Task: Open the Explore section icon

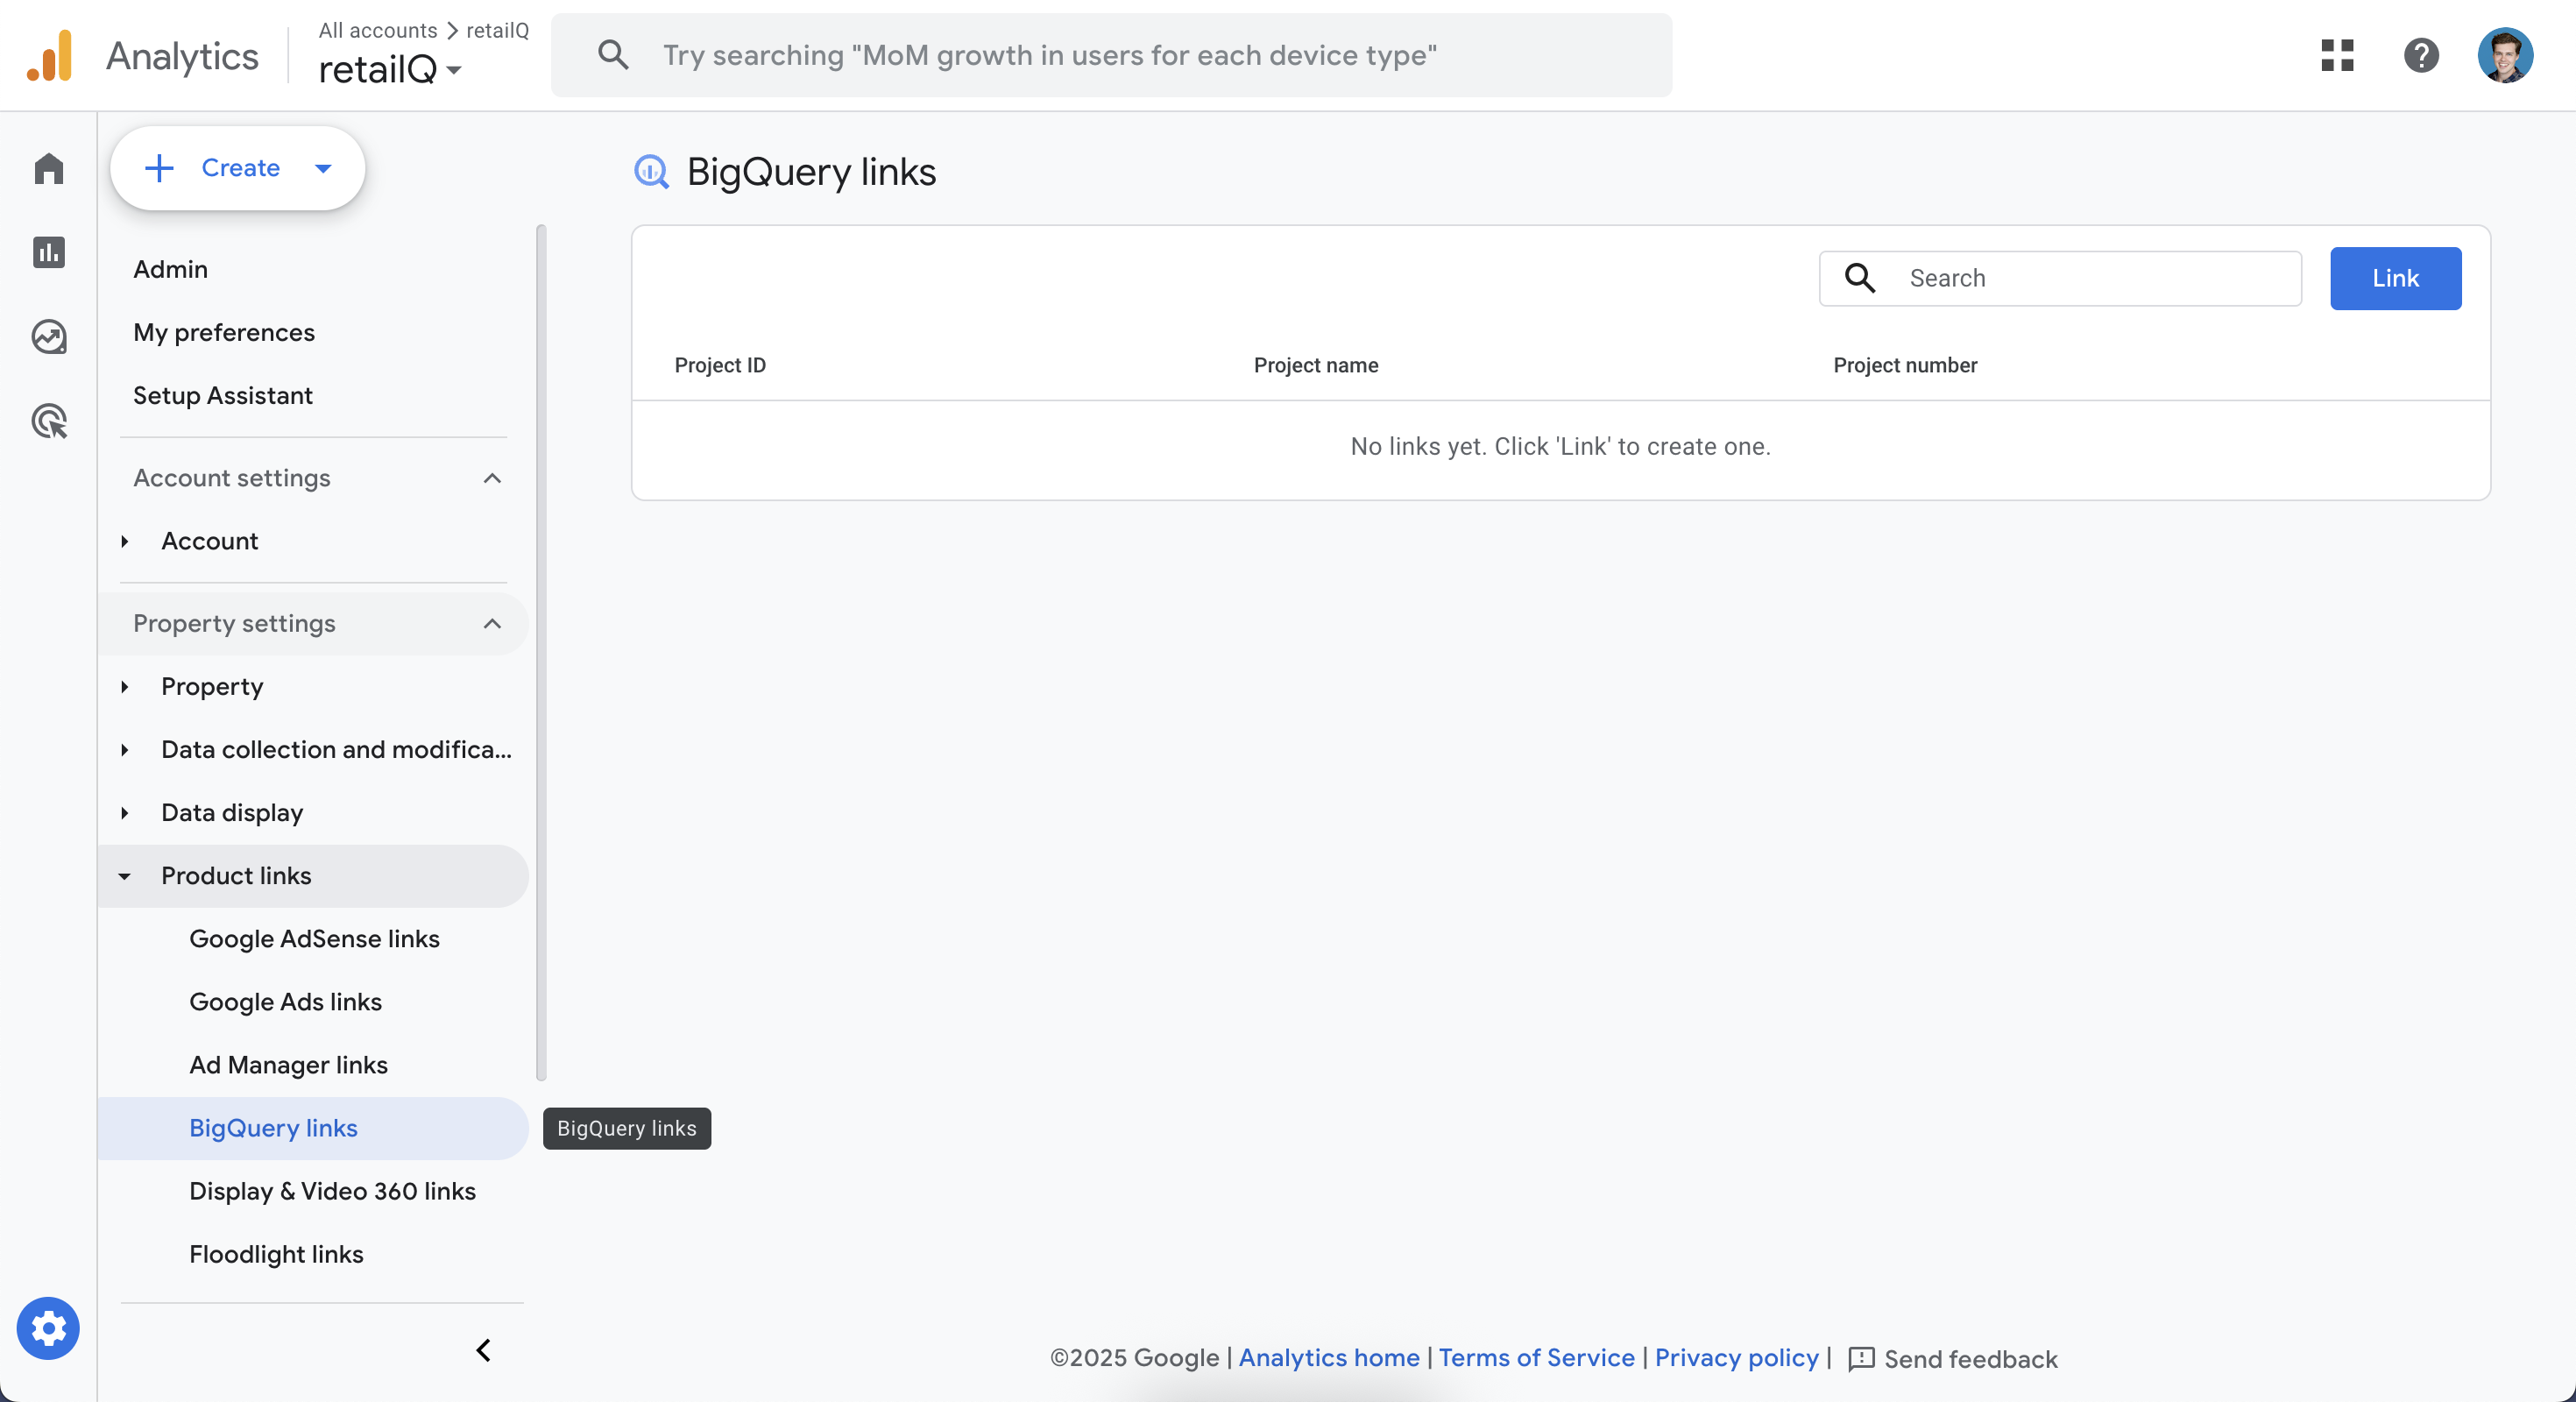Action: coord(48,337)
